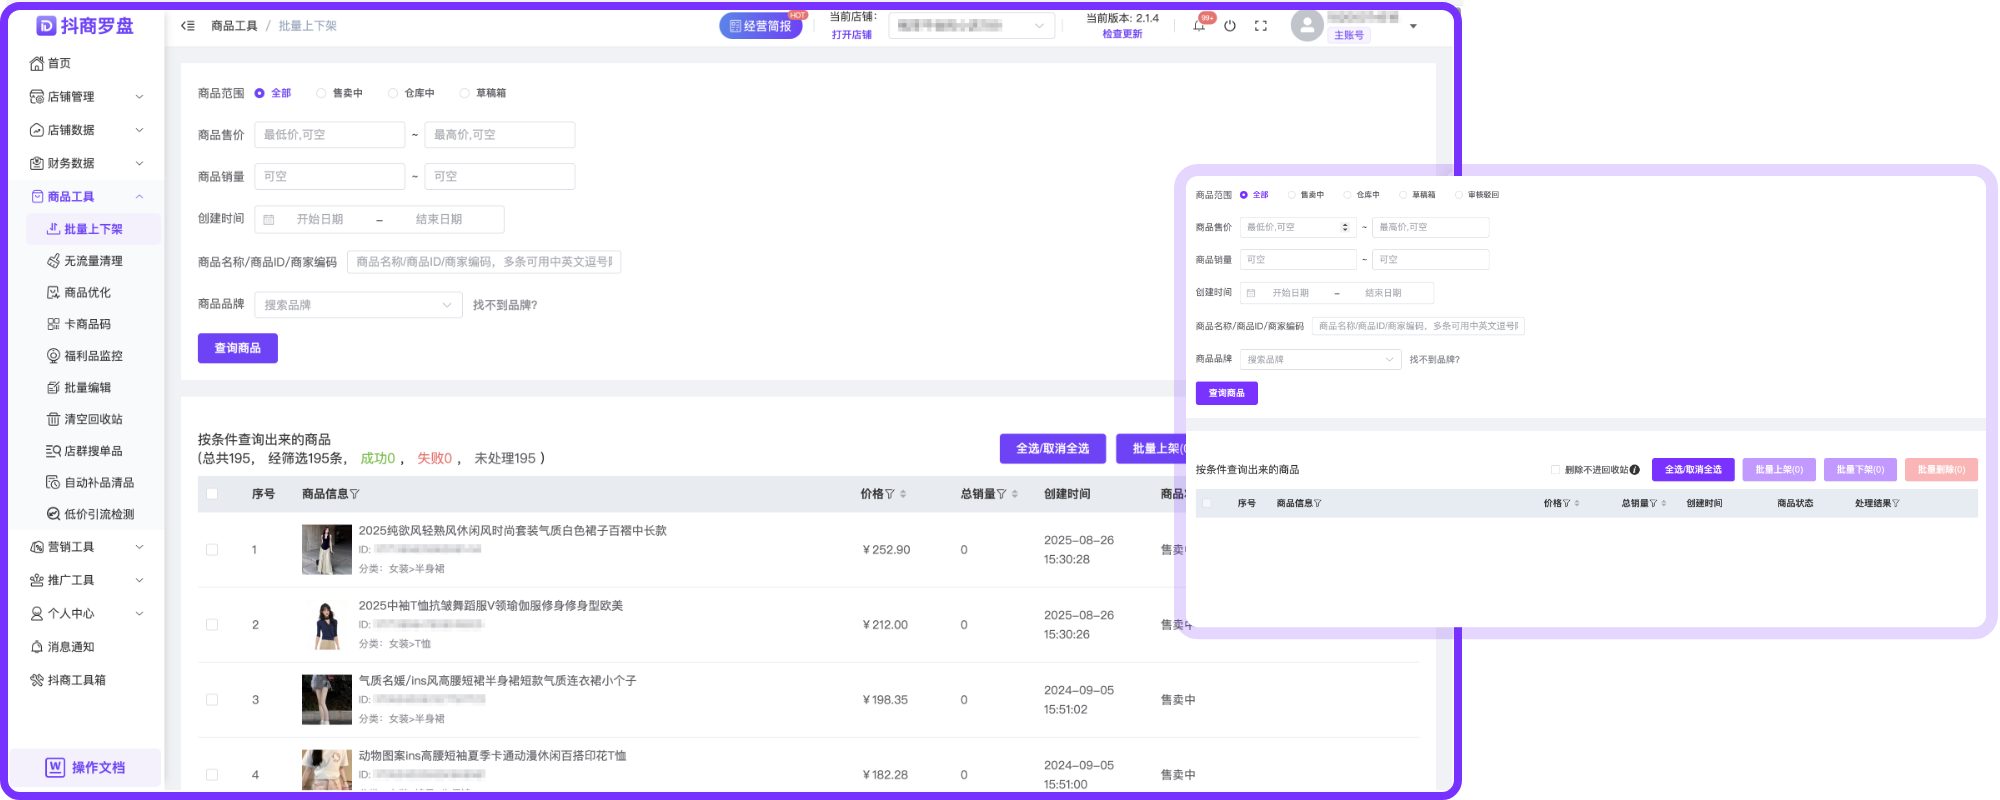This screenshot has height=800, width=2000.
Task: Expand the 营销工具 sidebar menu
Action: point(87,547)
